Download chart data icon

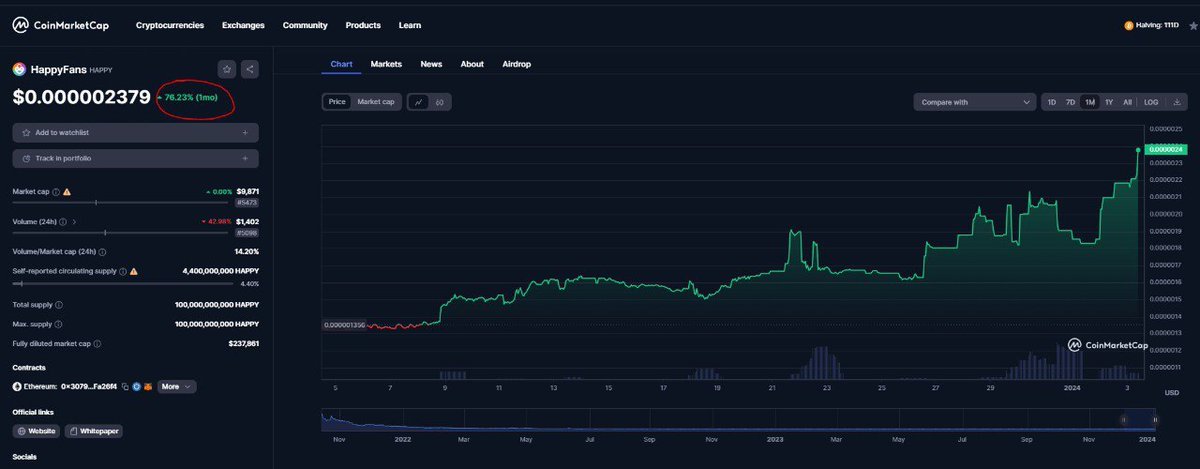coord(1177,102)
